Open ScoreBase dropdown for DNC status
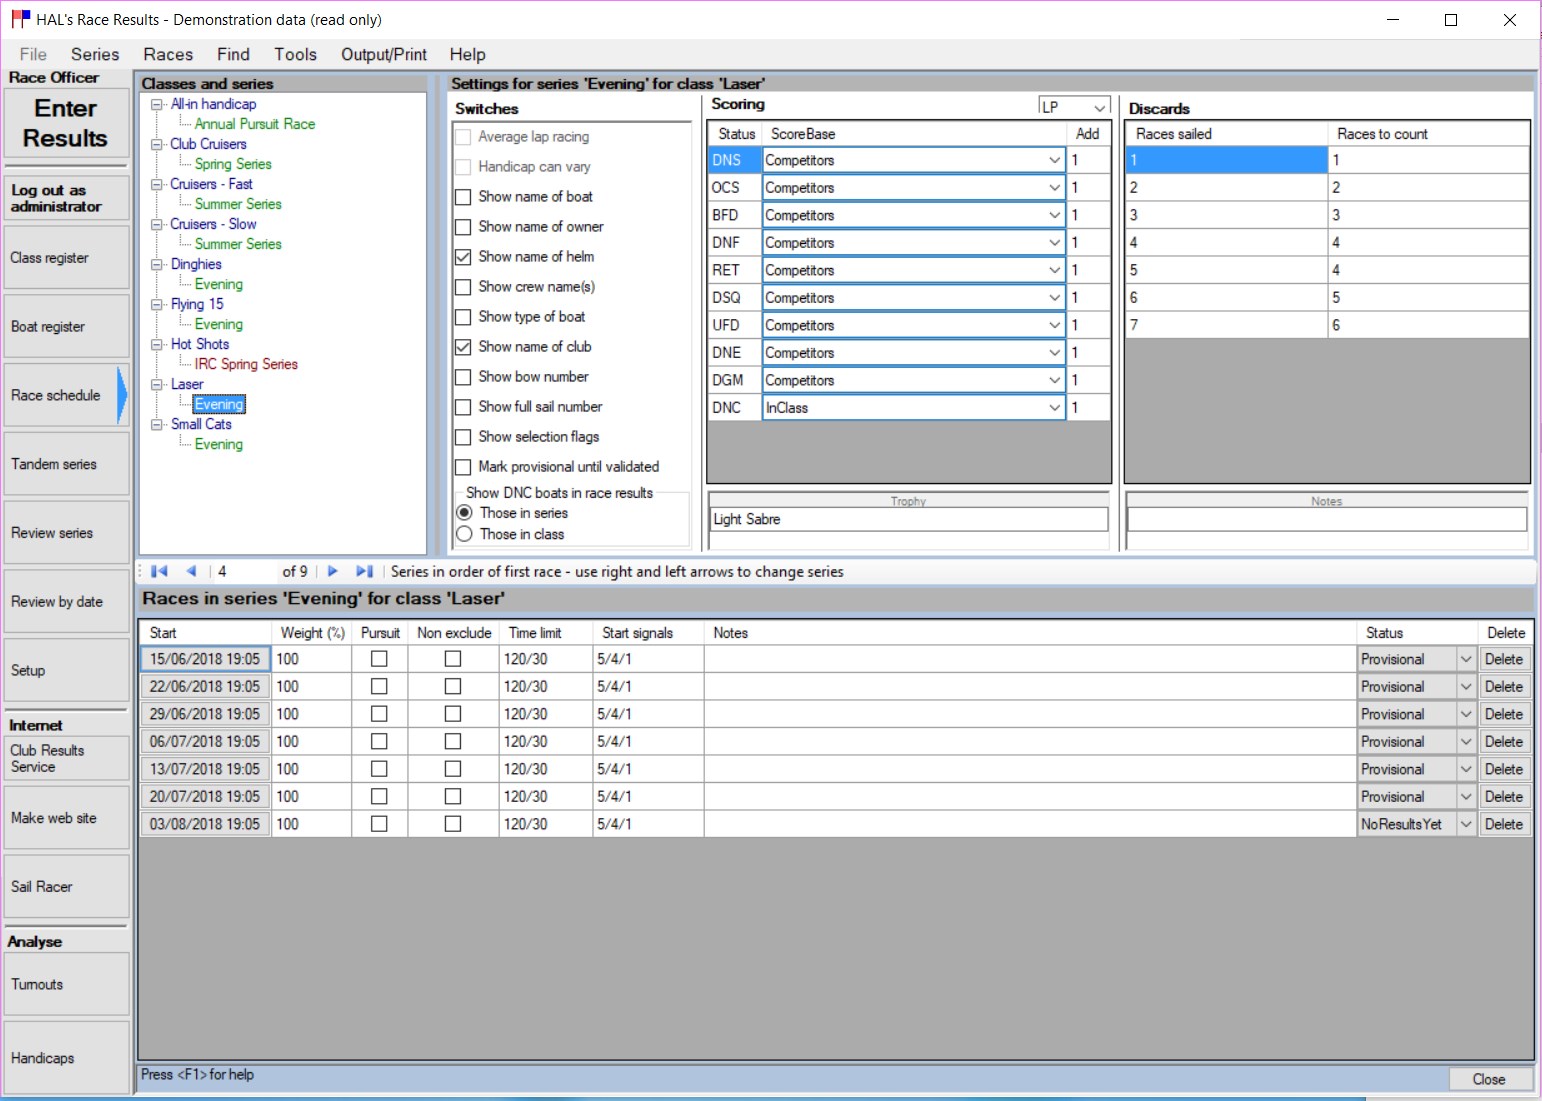 (1054, 408)
